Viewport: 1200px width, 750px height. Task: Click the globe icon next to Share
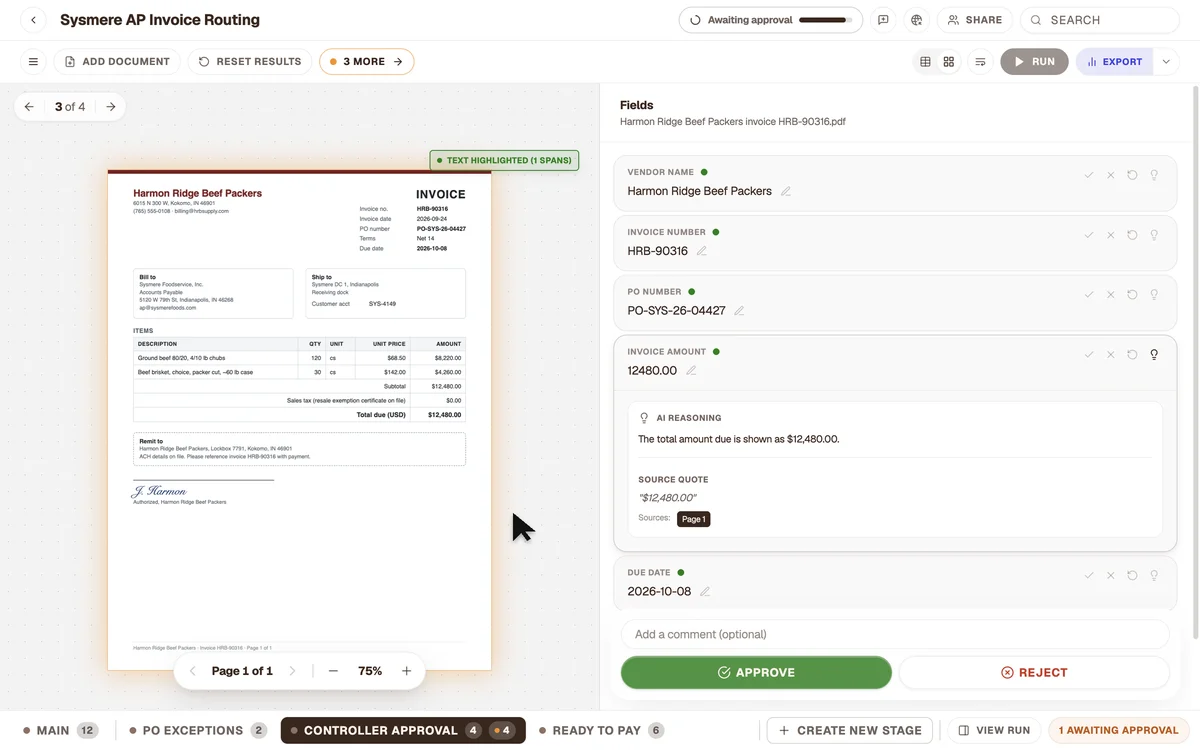click(x=916, y=20)
